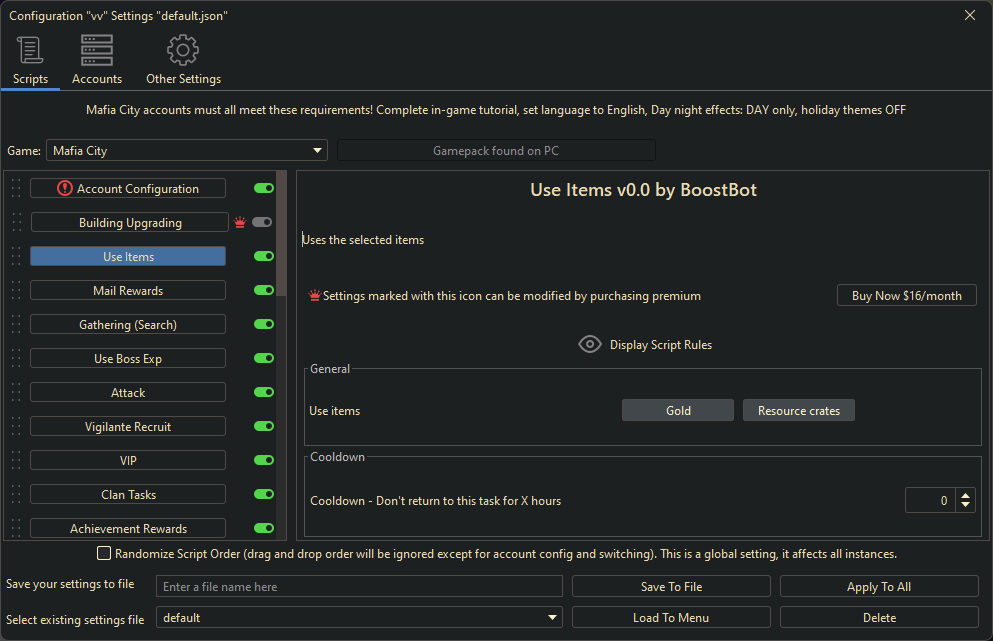Click drag handle next to Use Items
The width and height of the screenshot is (993, 641).
click(16, 257)
